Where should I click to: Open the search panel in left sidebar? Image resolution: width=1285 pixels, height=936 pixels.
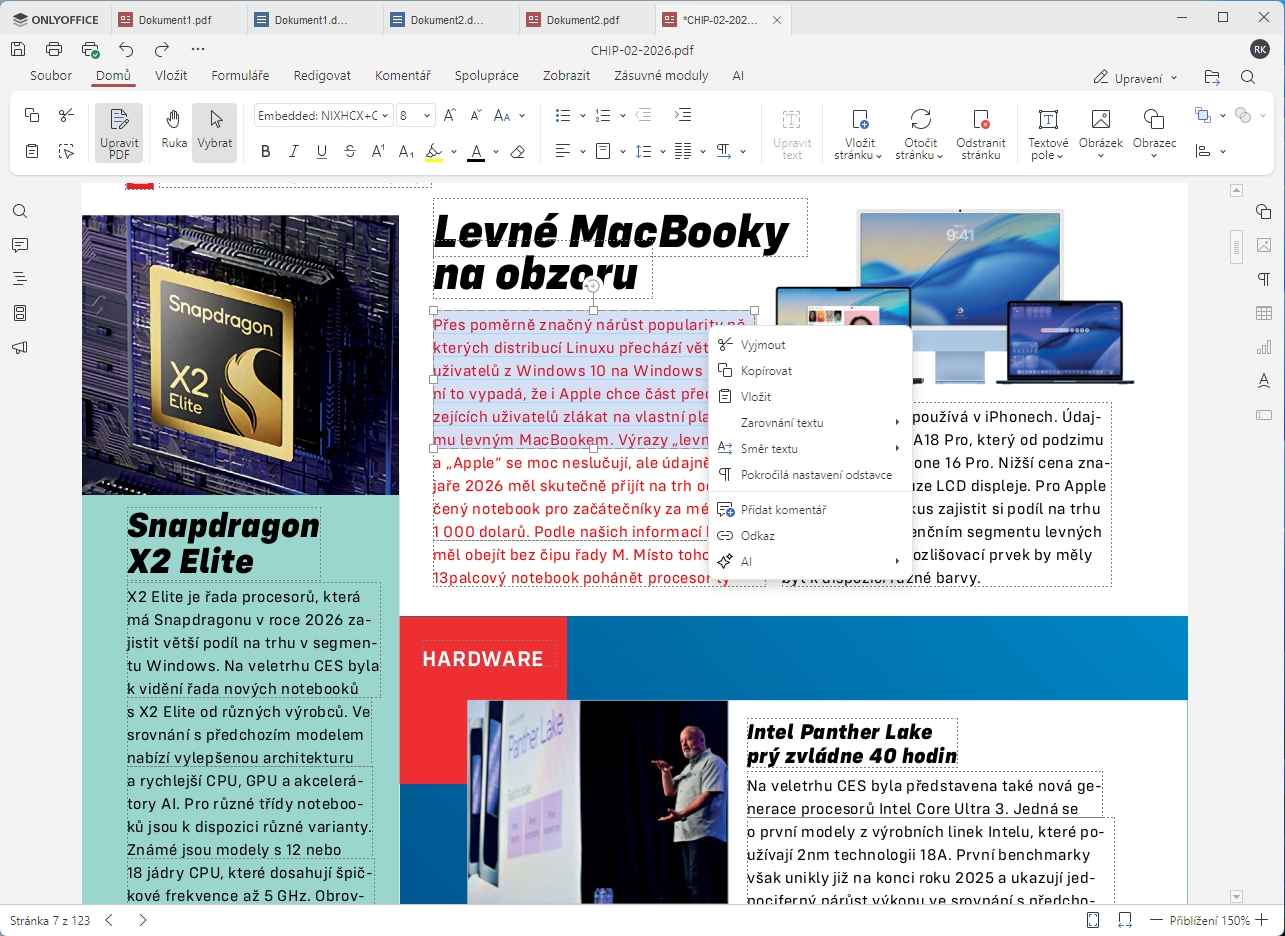point(20,212)
